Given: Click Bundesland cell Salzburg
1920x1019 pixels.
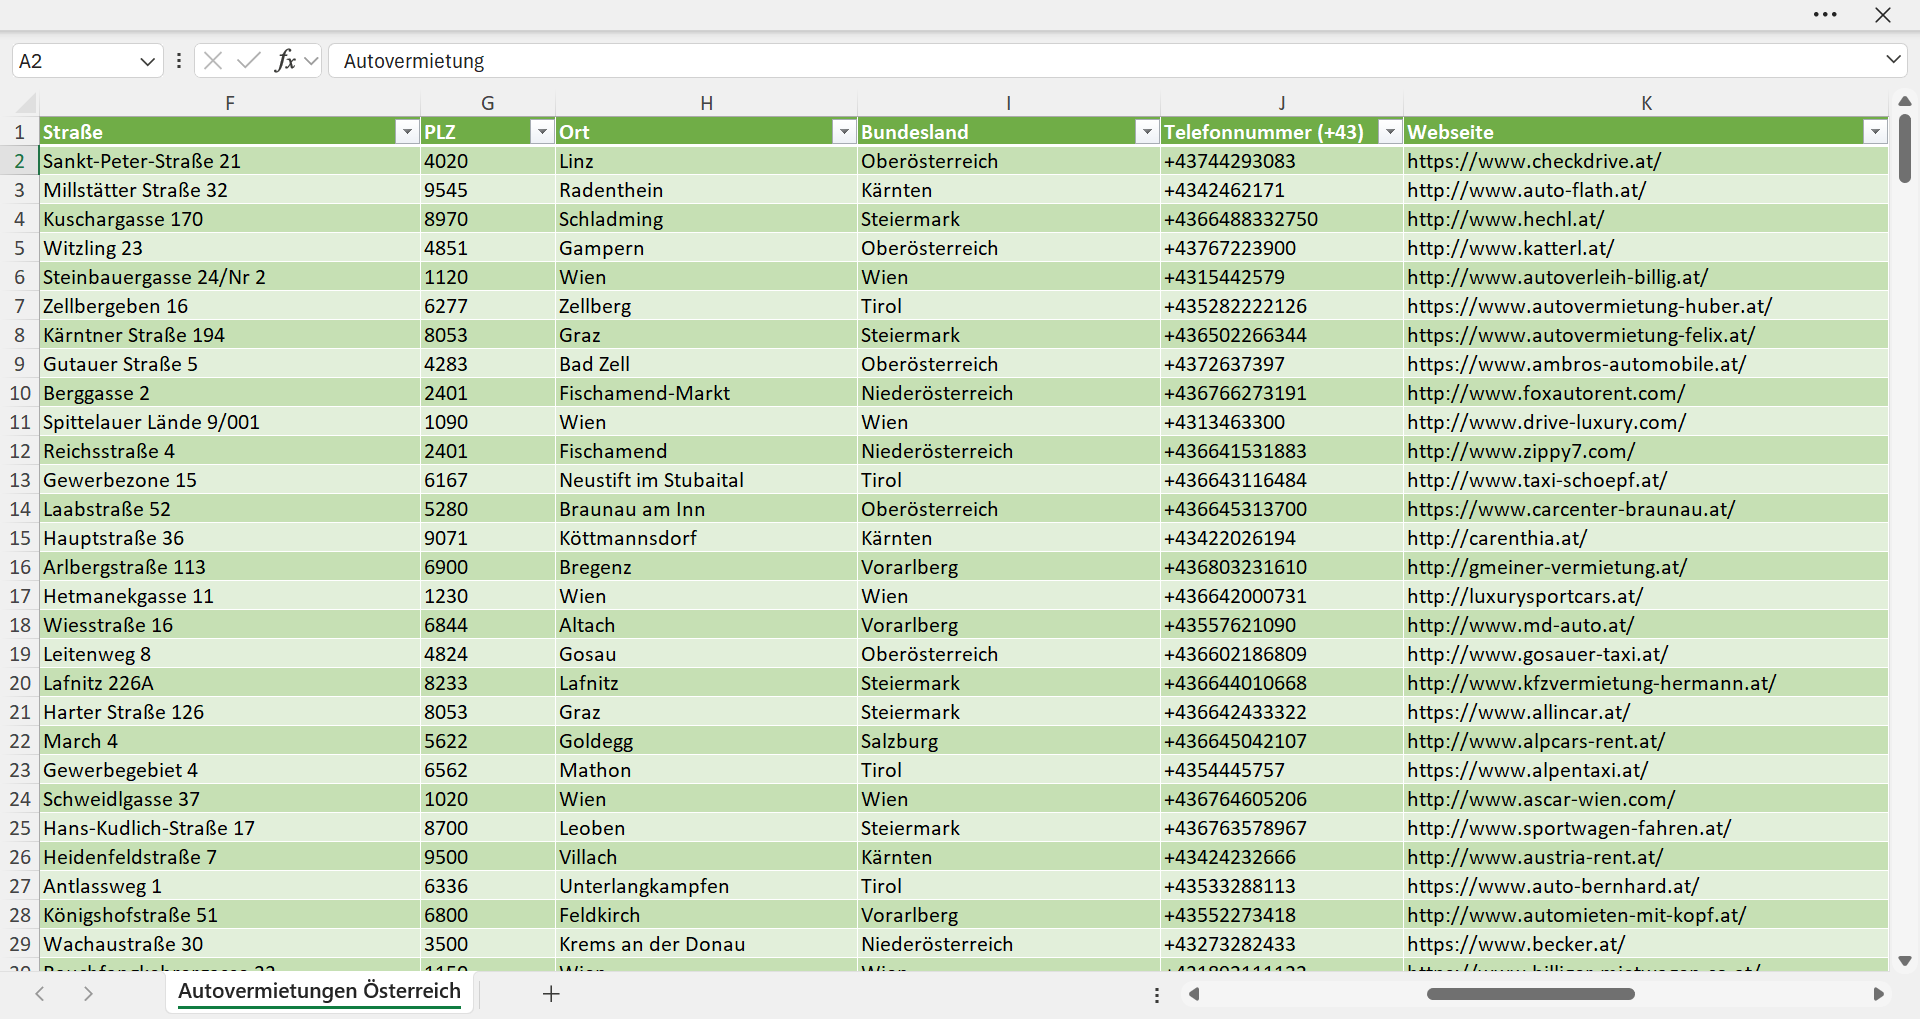Looking at the screenshot, I should click(1008, 741).
